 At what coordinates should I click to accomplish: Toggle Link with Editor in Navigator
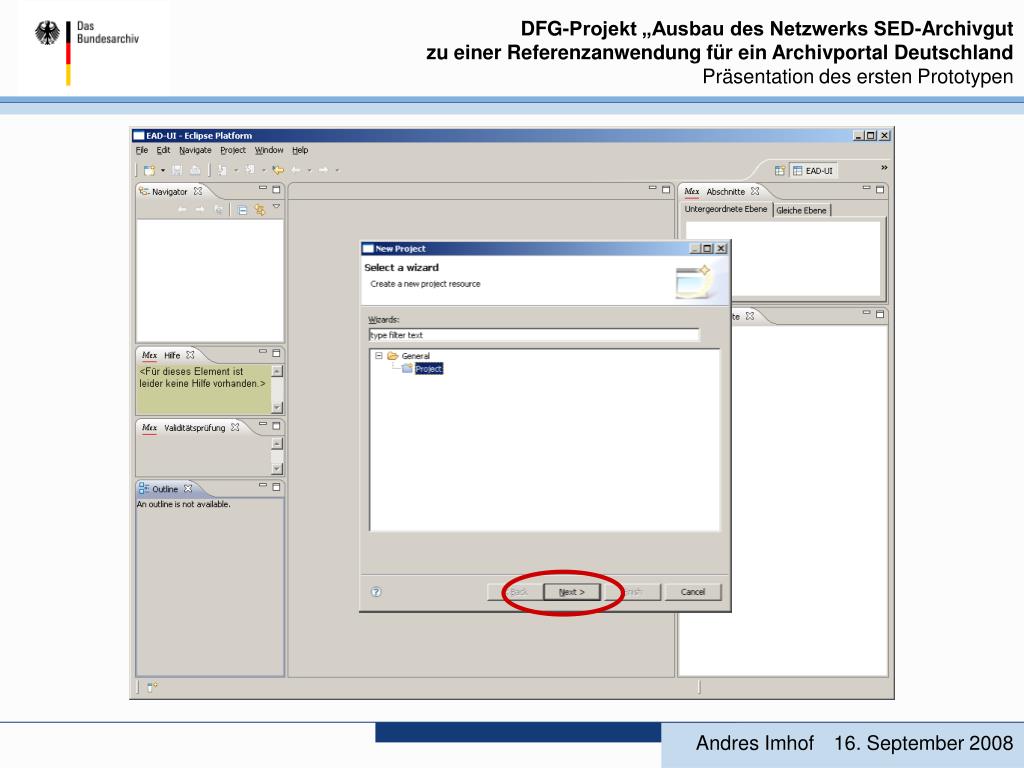260,210
